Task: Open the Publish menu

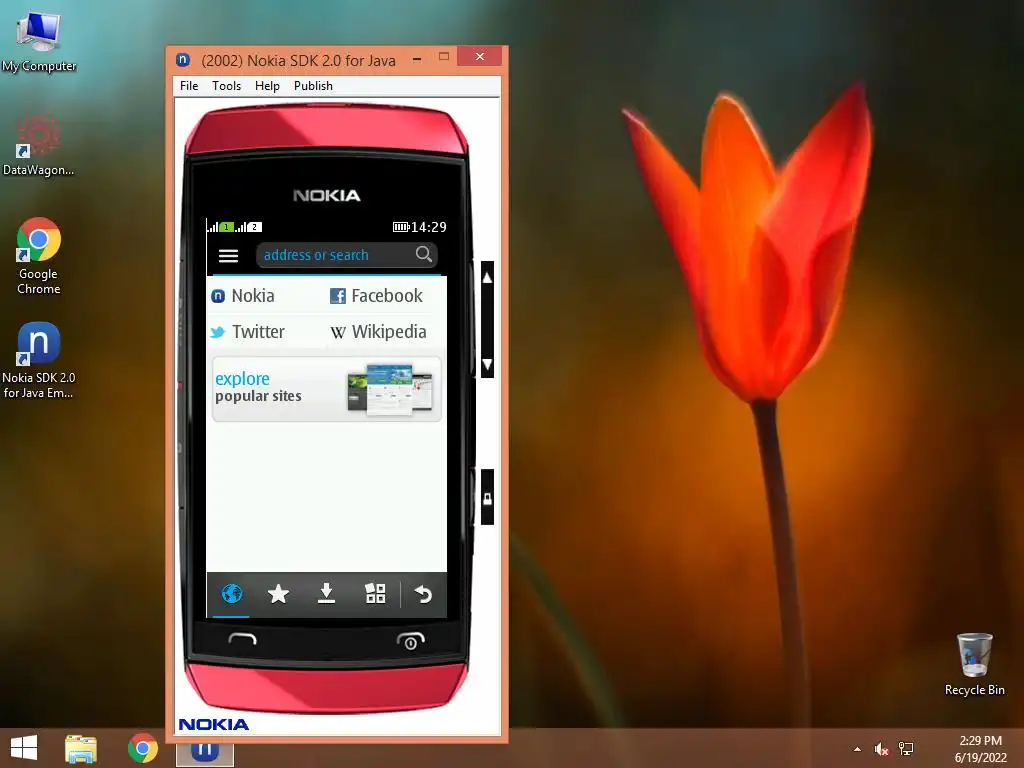Action: point(313,86)
